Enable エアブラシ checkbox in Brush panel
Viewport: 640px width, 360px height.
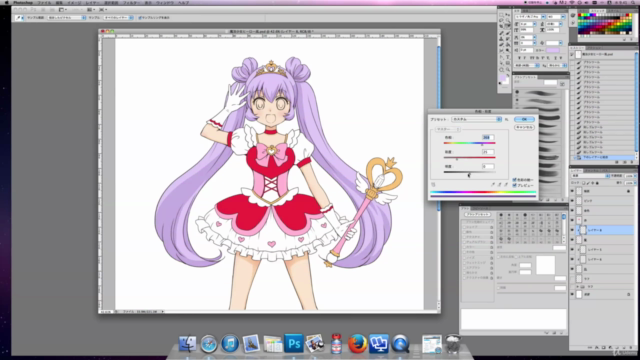pos(464,268)
